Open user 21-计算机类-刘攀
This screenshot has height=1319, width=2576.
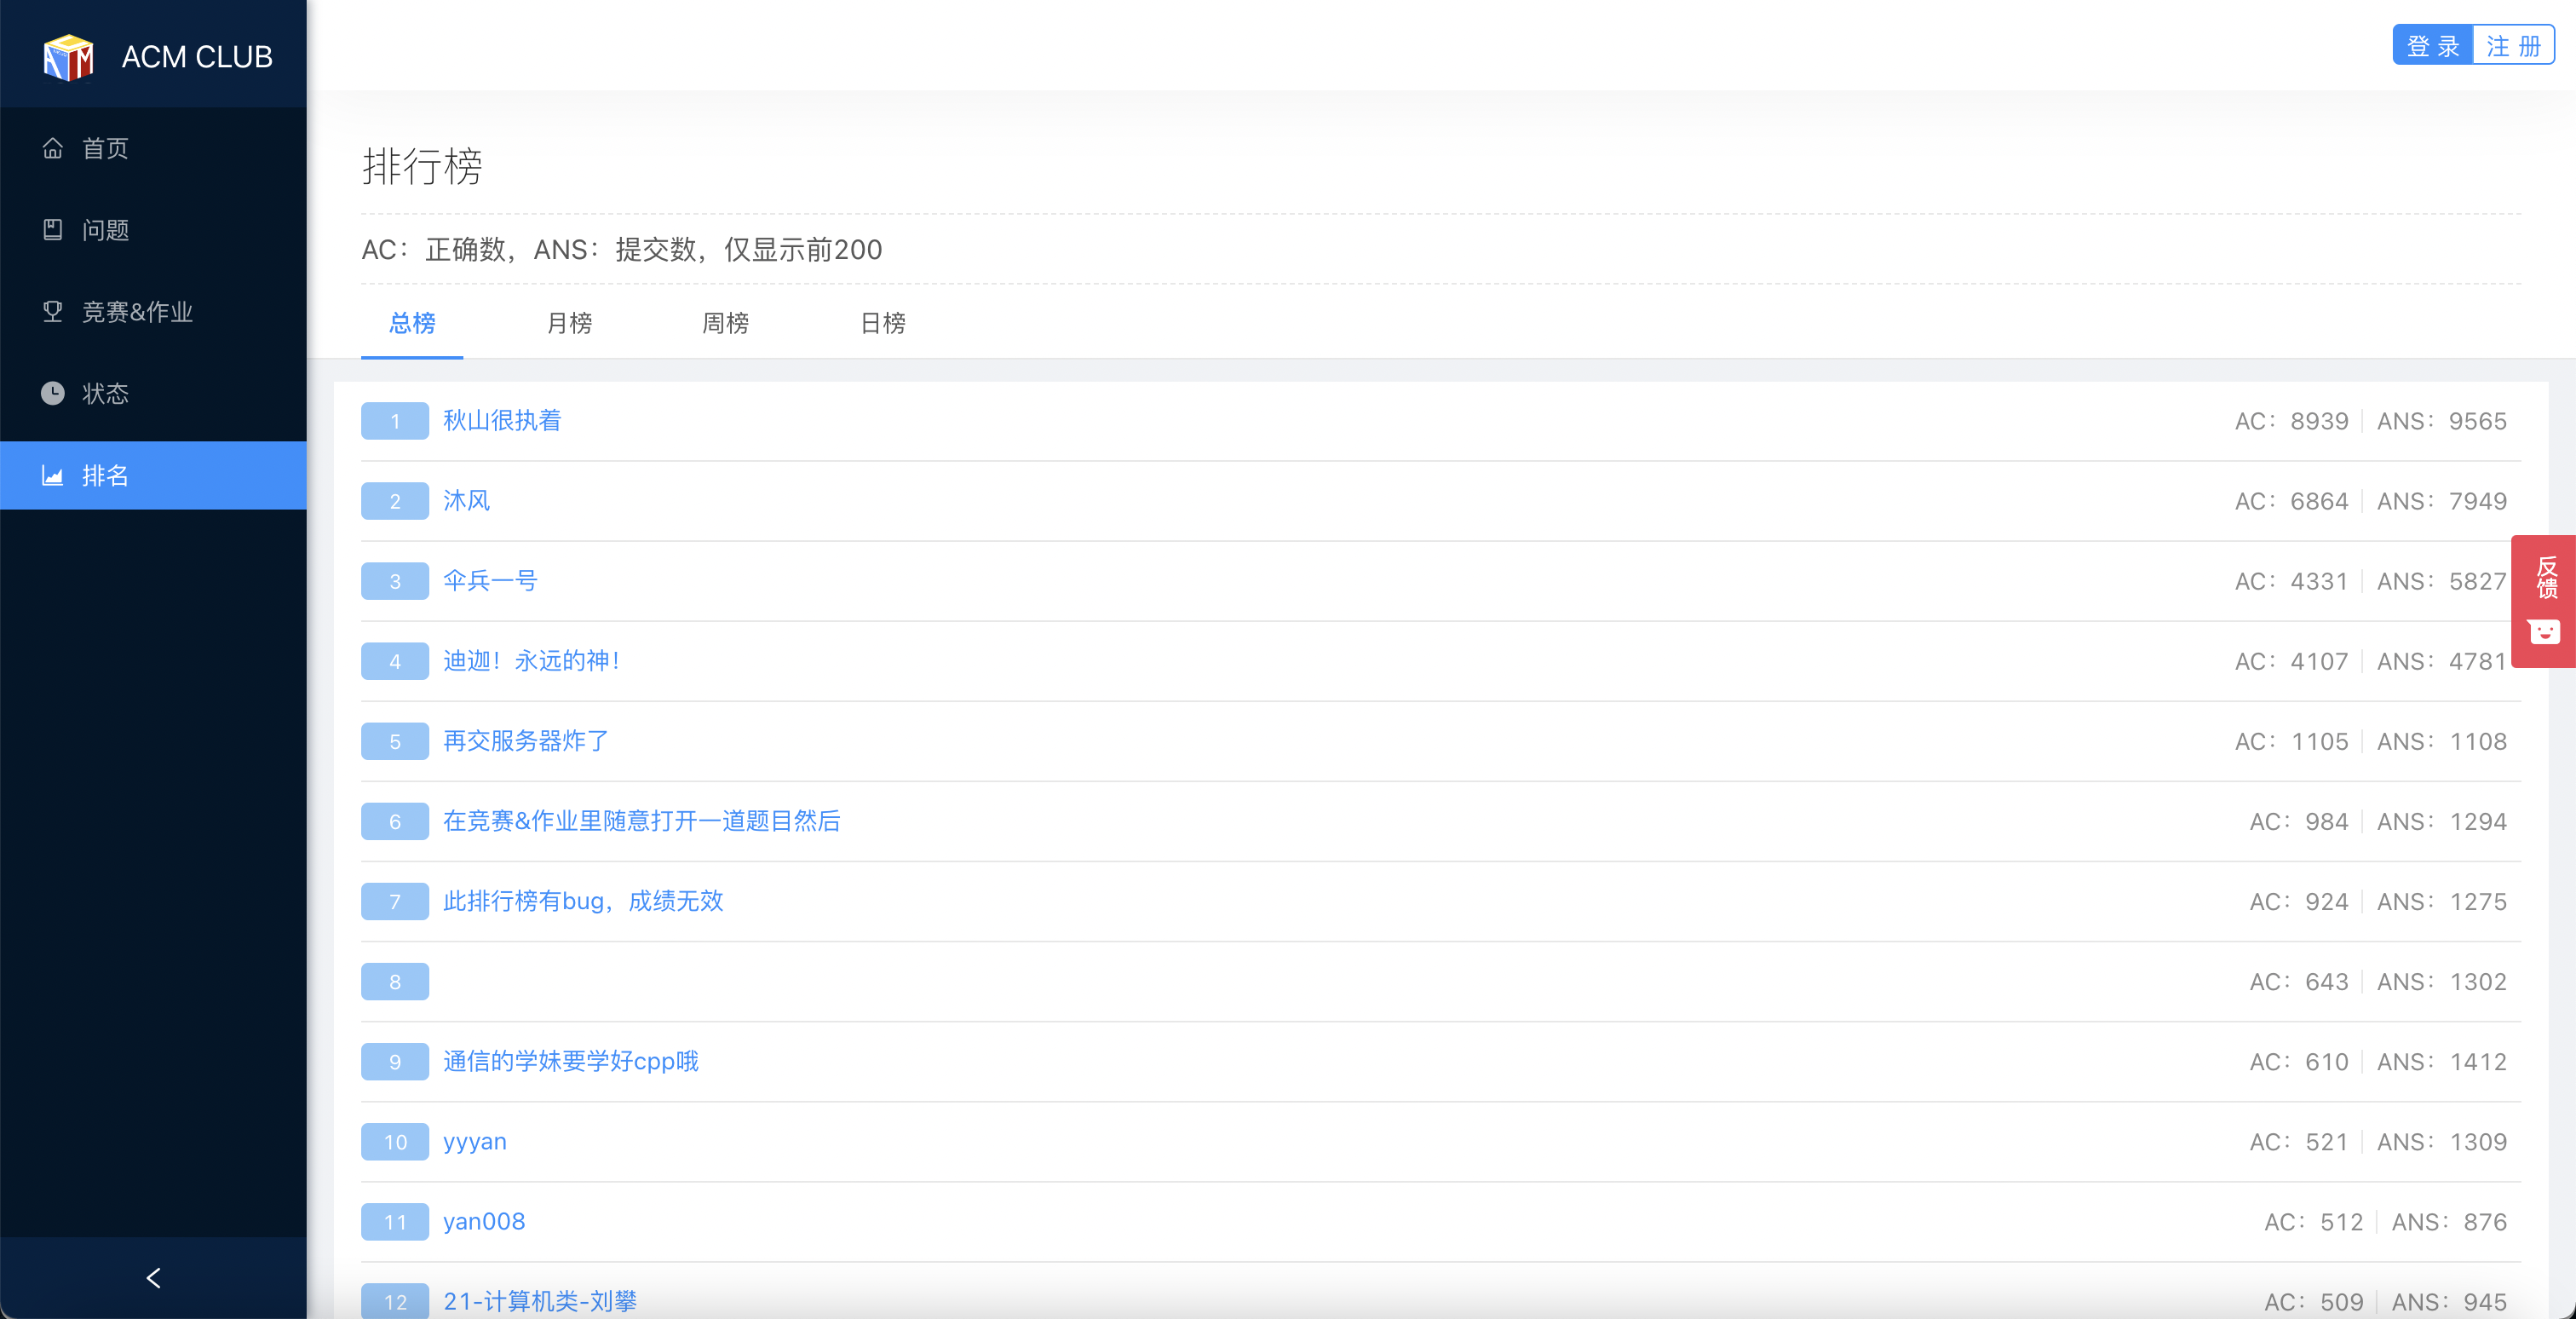[540, 1301]
